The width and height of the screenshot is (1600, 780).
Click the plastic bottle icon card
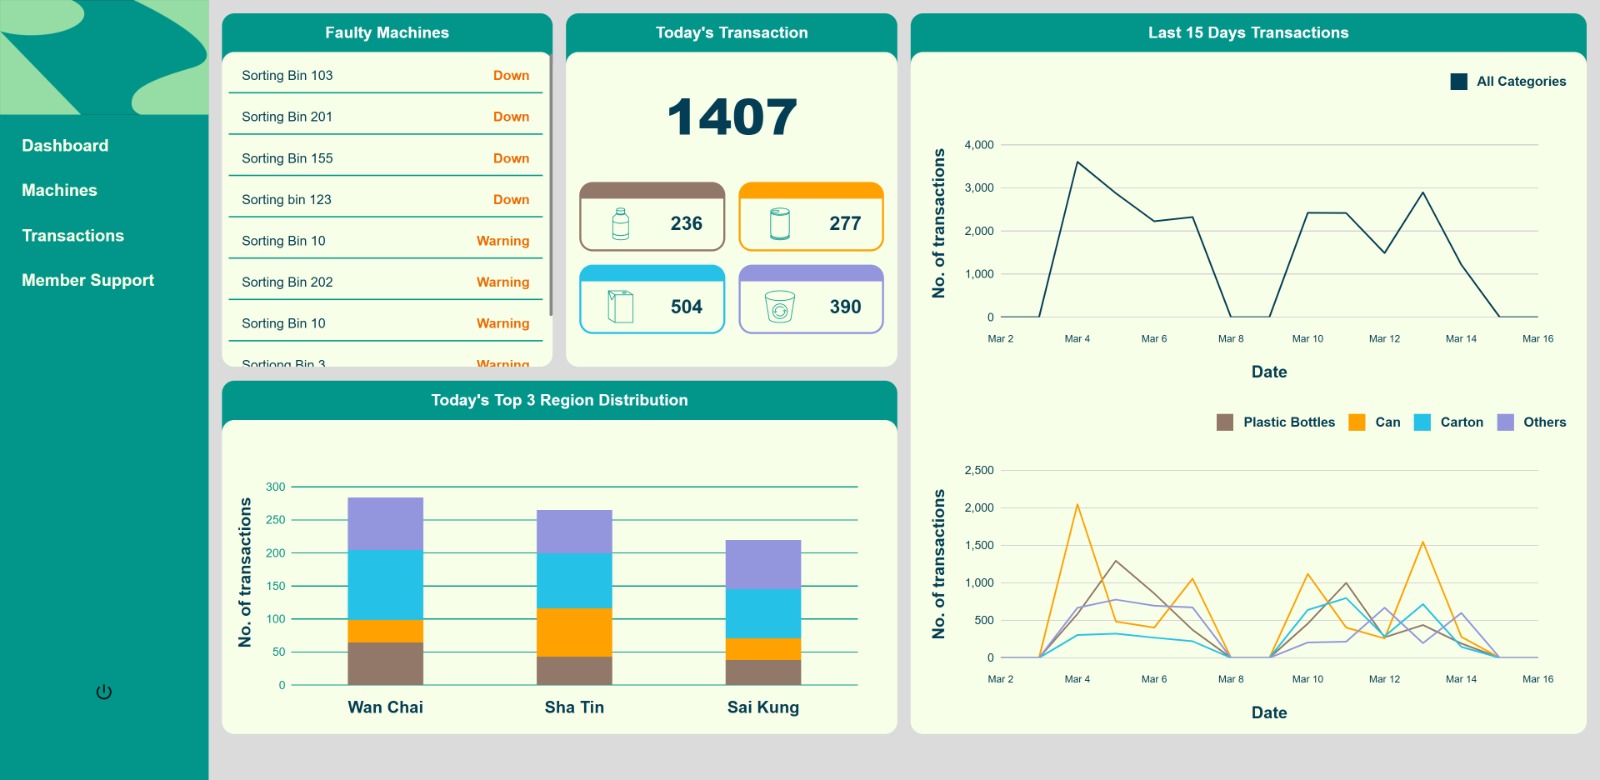tap(620, 224)
